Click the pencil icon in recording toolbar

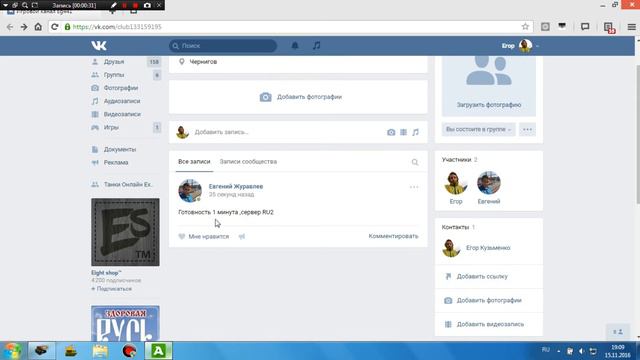pos(114,5)
